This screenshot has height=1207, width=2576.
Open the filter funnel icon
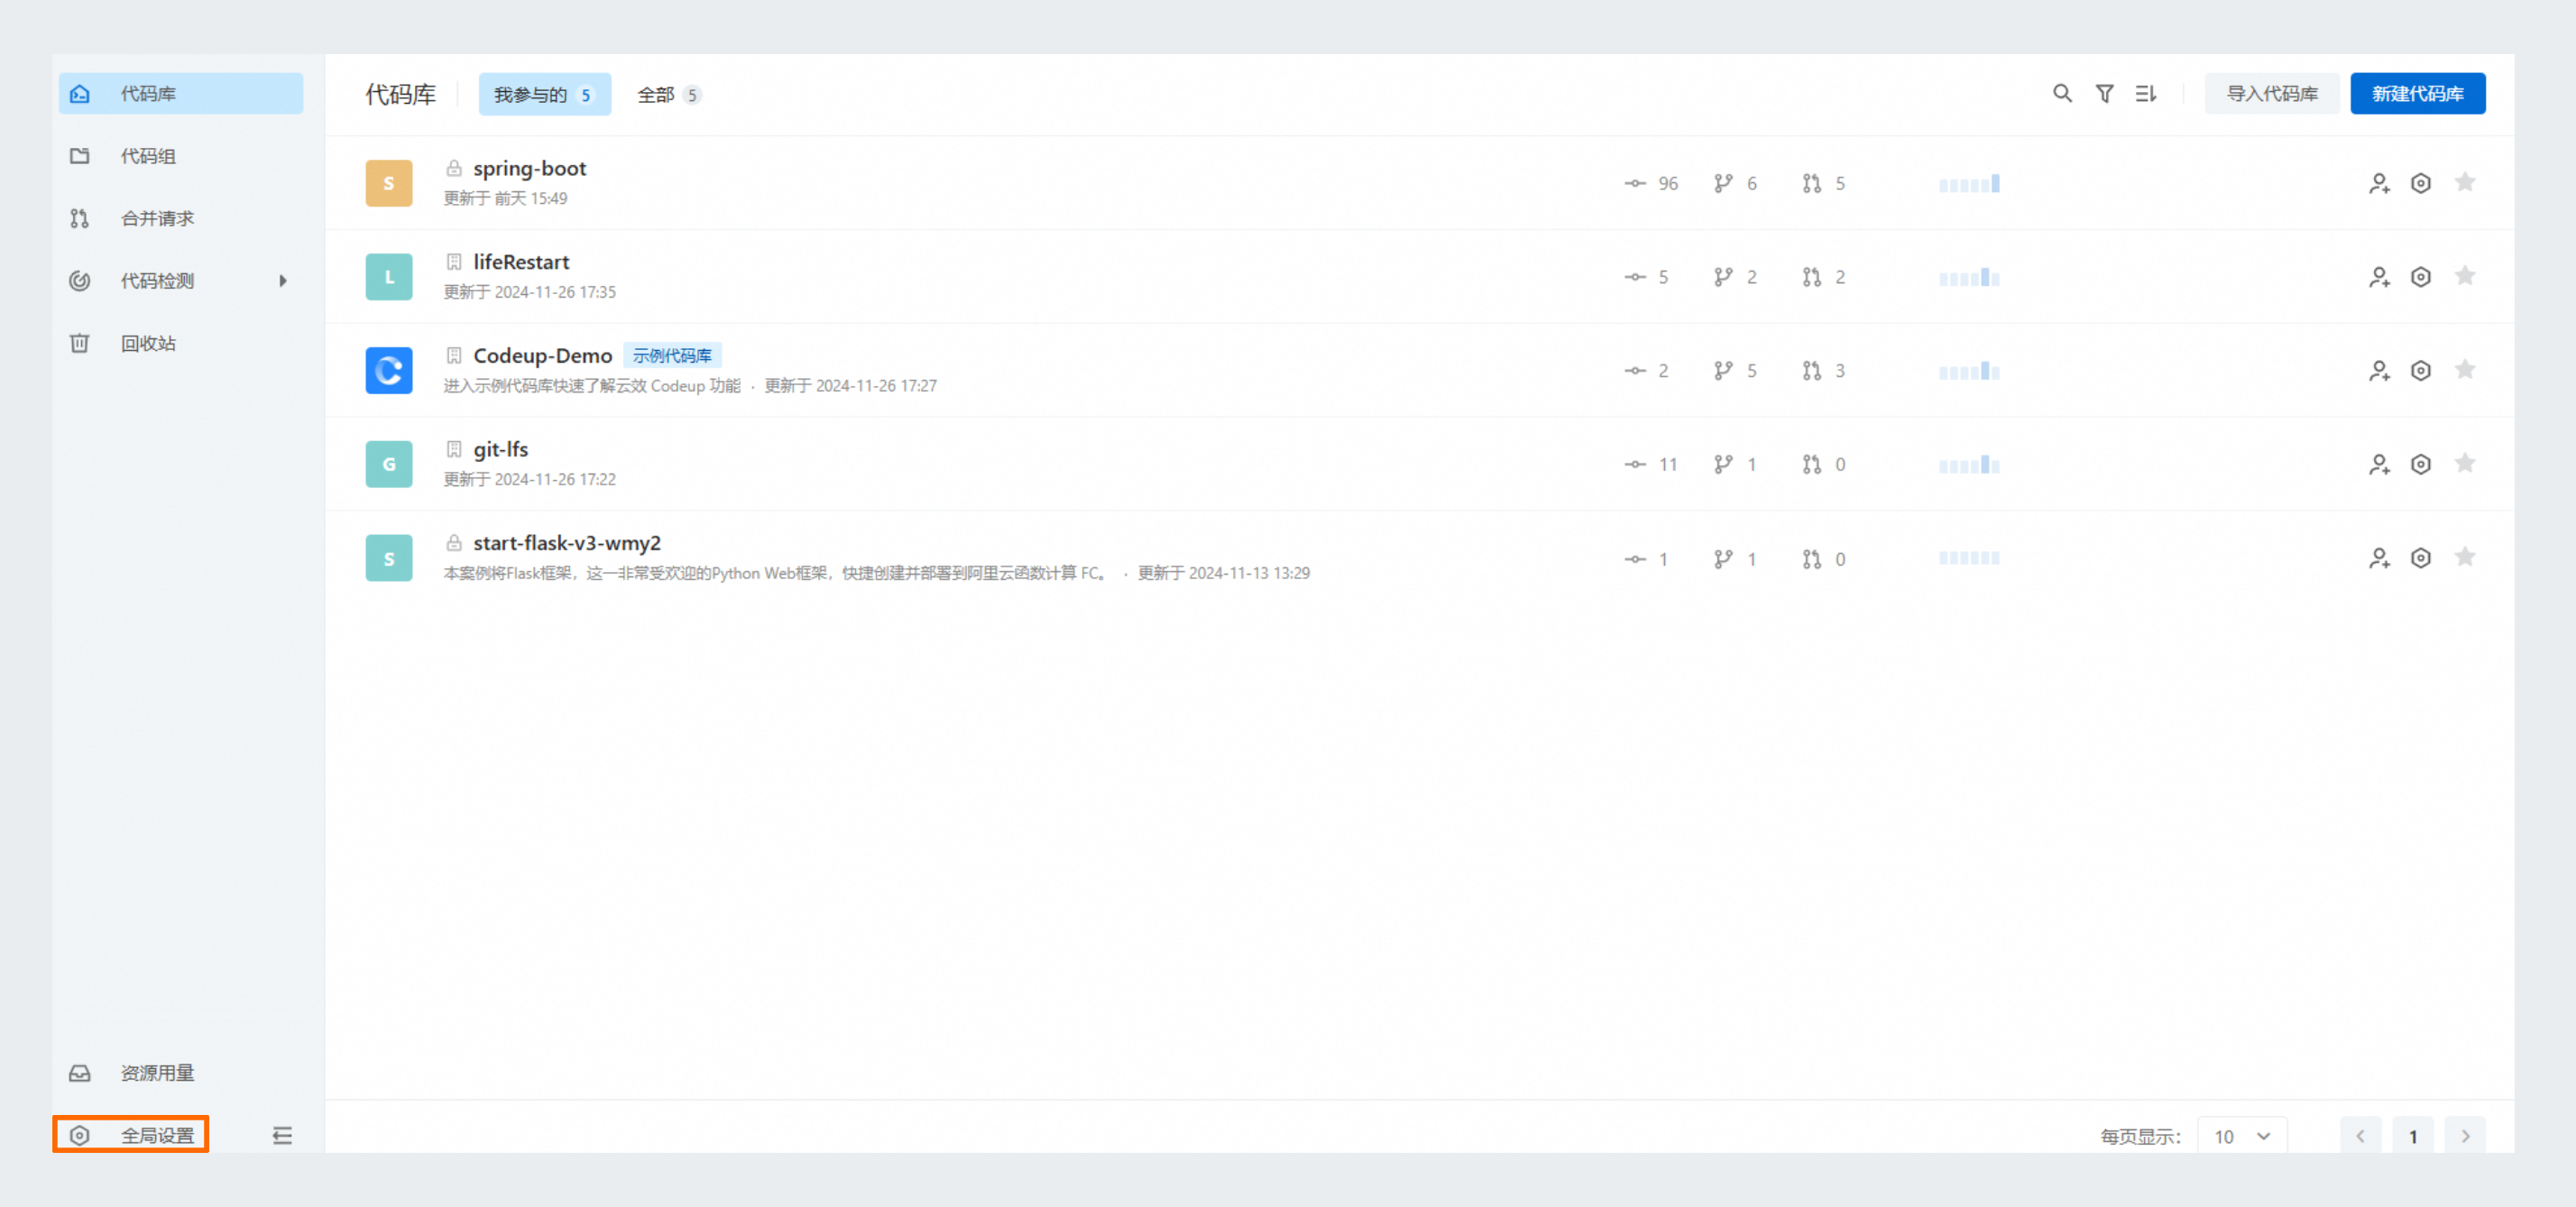coord(2104,94)
